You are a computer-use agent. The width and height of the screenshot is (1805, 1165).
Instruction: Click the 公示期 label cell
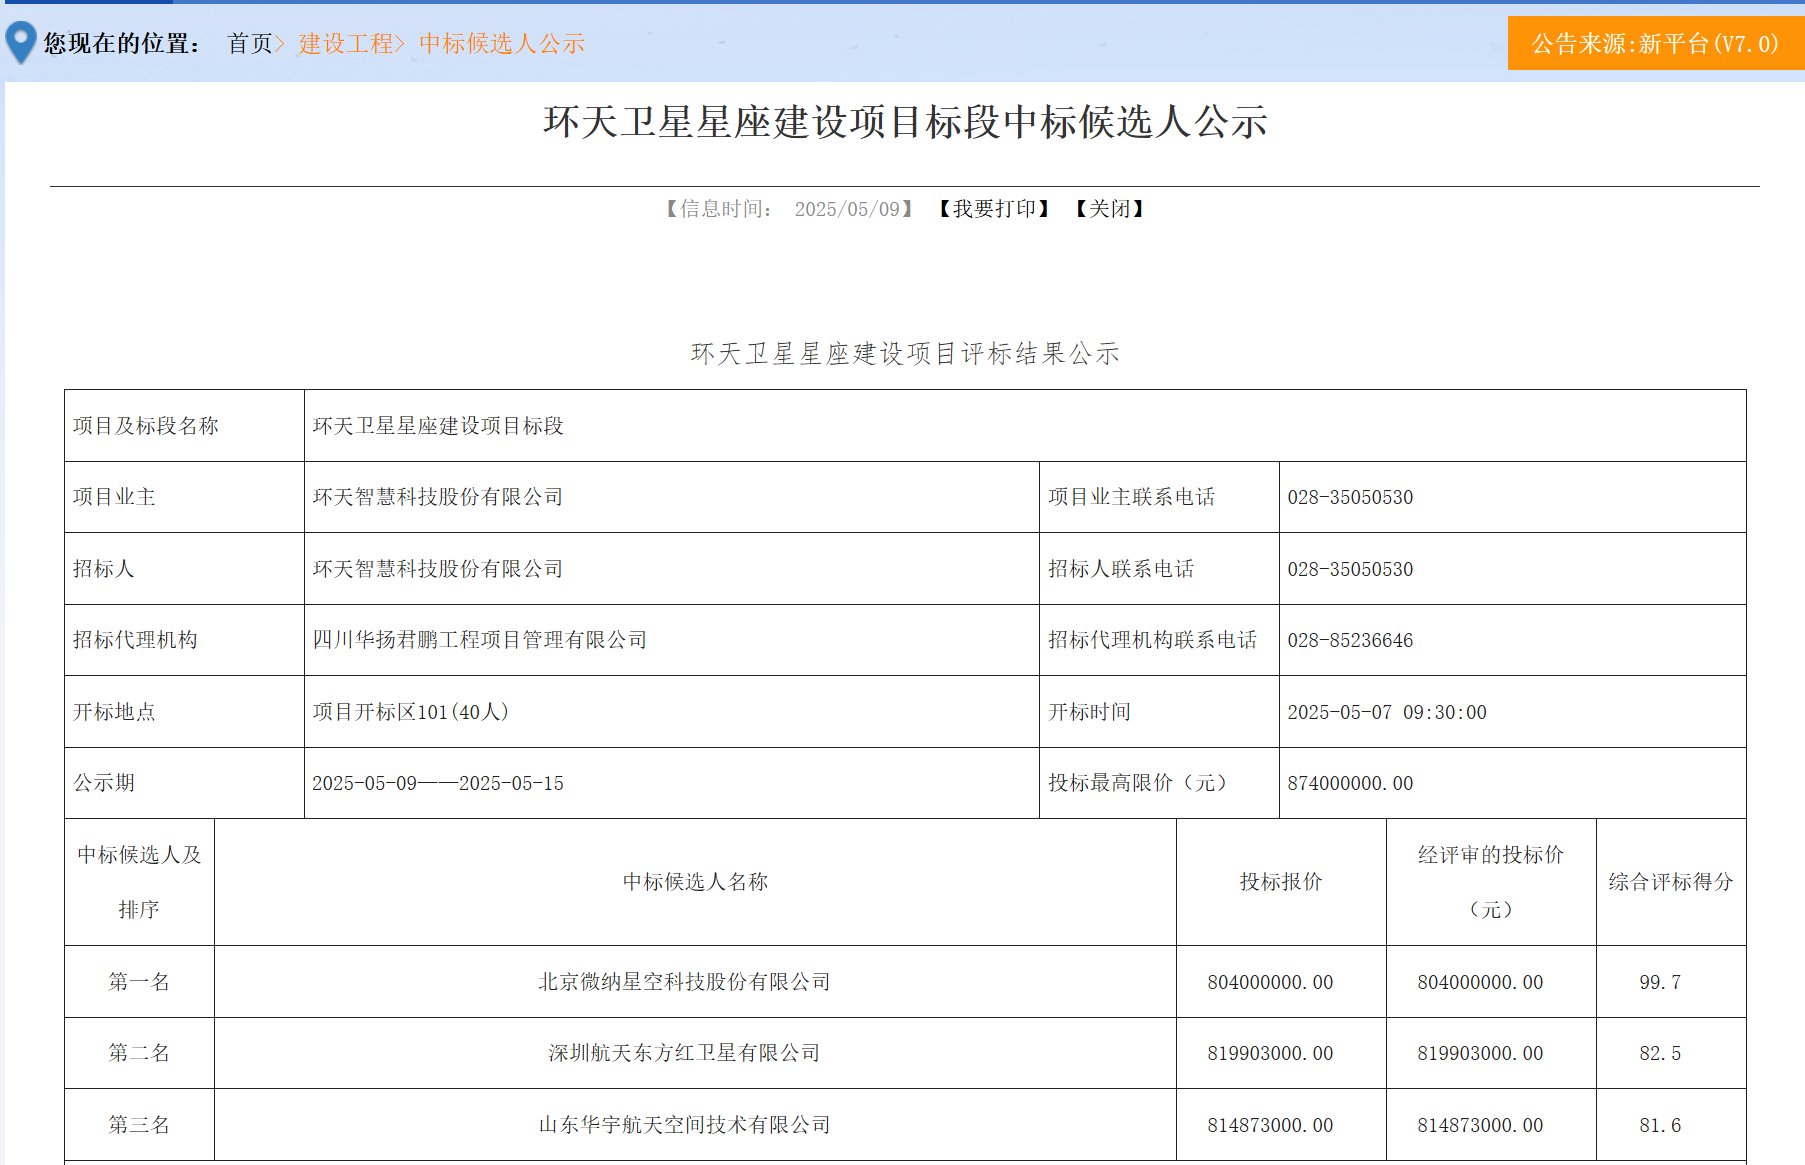(184, 783)
